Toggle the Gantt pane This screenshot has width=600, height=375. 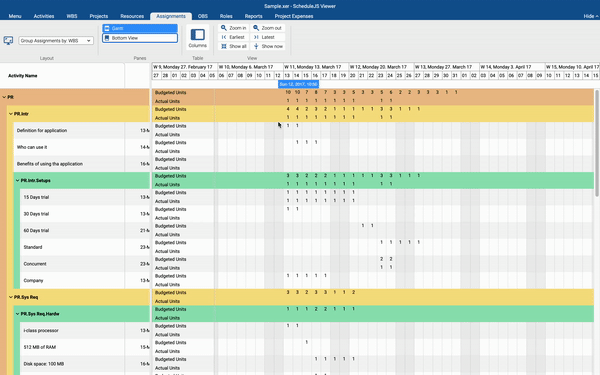click(x=140, y=28)
